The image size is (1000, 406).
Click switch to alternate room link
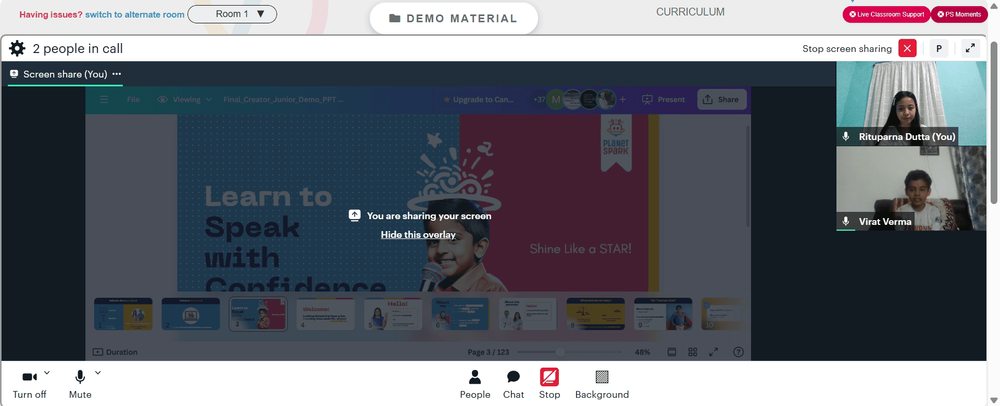click(135, 14)
